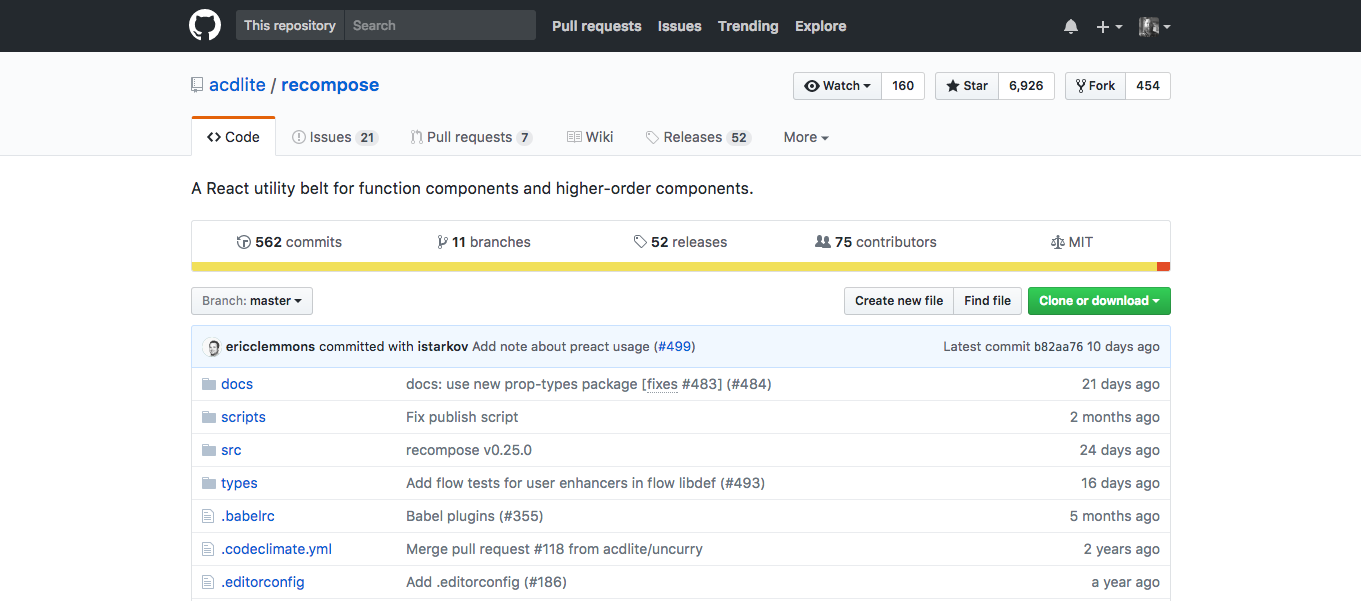Switch to the Pull requests 7 tab
This screenshot has width=1361, height=601.
tap(471, 137)
